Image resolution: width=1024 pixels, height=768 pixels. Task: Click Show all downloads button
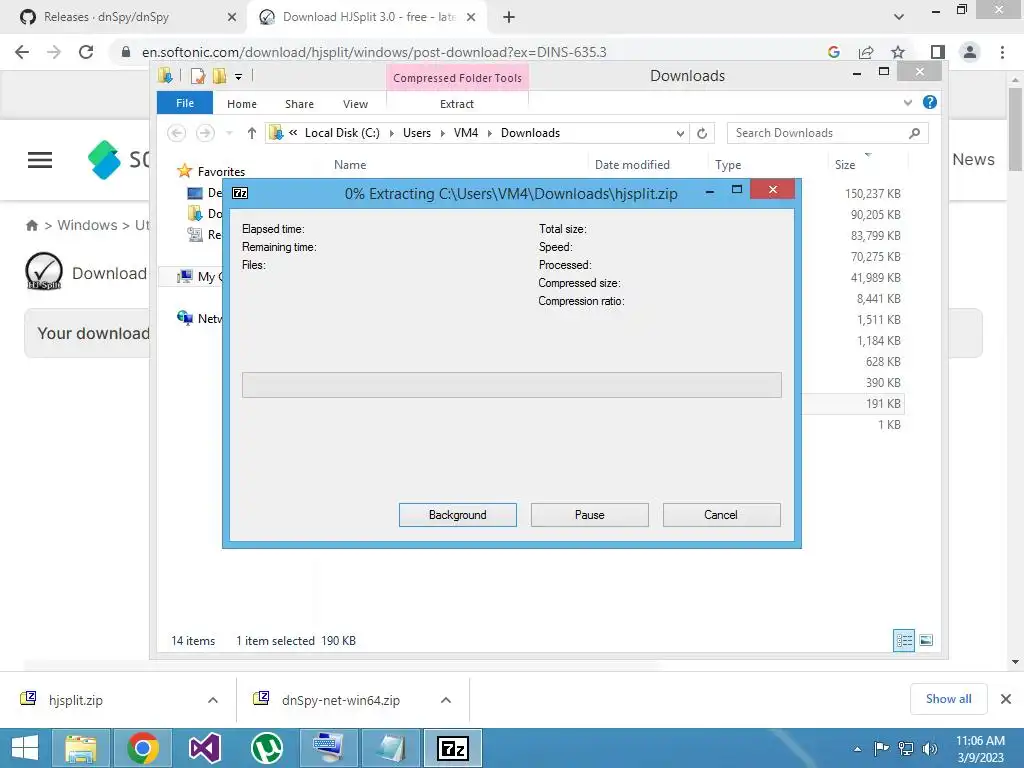point(948,699)
